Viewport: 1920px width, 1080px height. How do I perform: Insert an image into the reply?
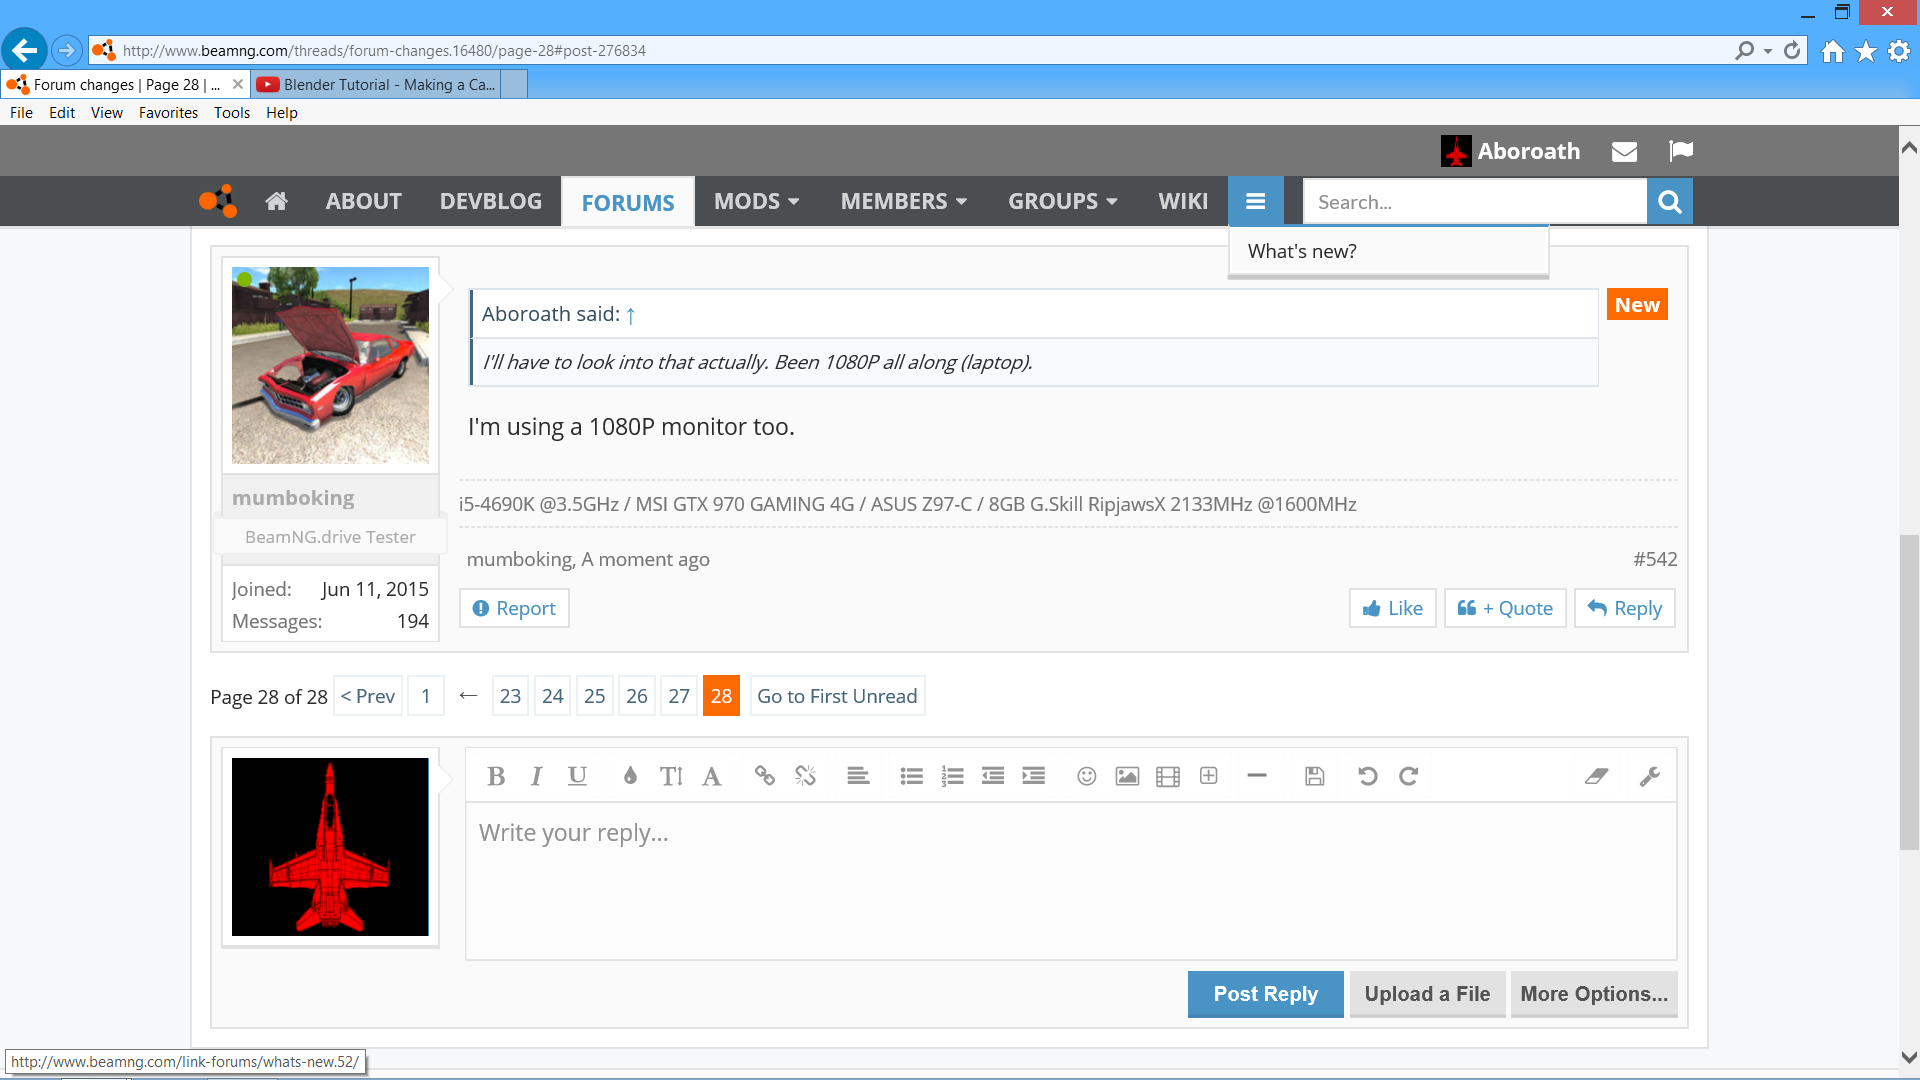pyautogui.click(x=1127, y=776)
